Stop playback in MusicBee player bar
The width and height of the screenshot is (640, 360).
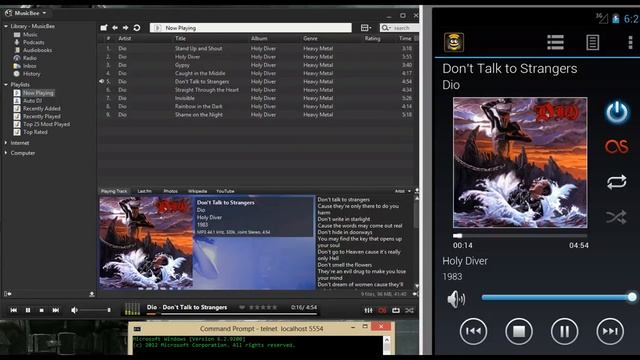point(42,310)
